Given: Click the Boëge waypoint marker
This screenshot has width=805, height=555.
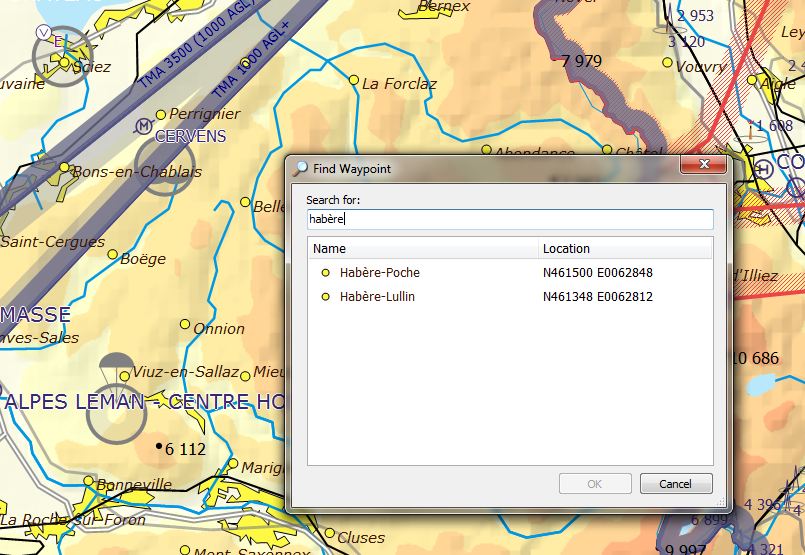Looking at the screenshot, I should click(112, 255).
